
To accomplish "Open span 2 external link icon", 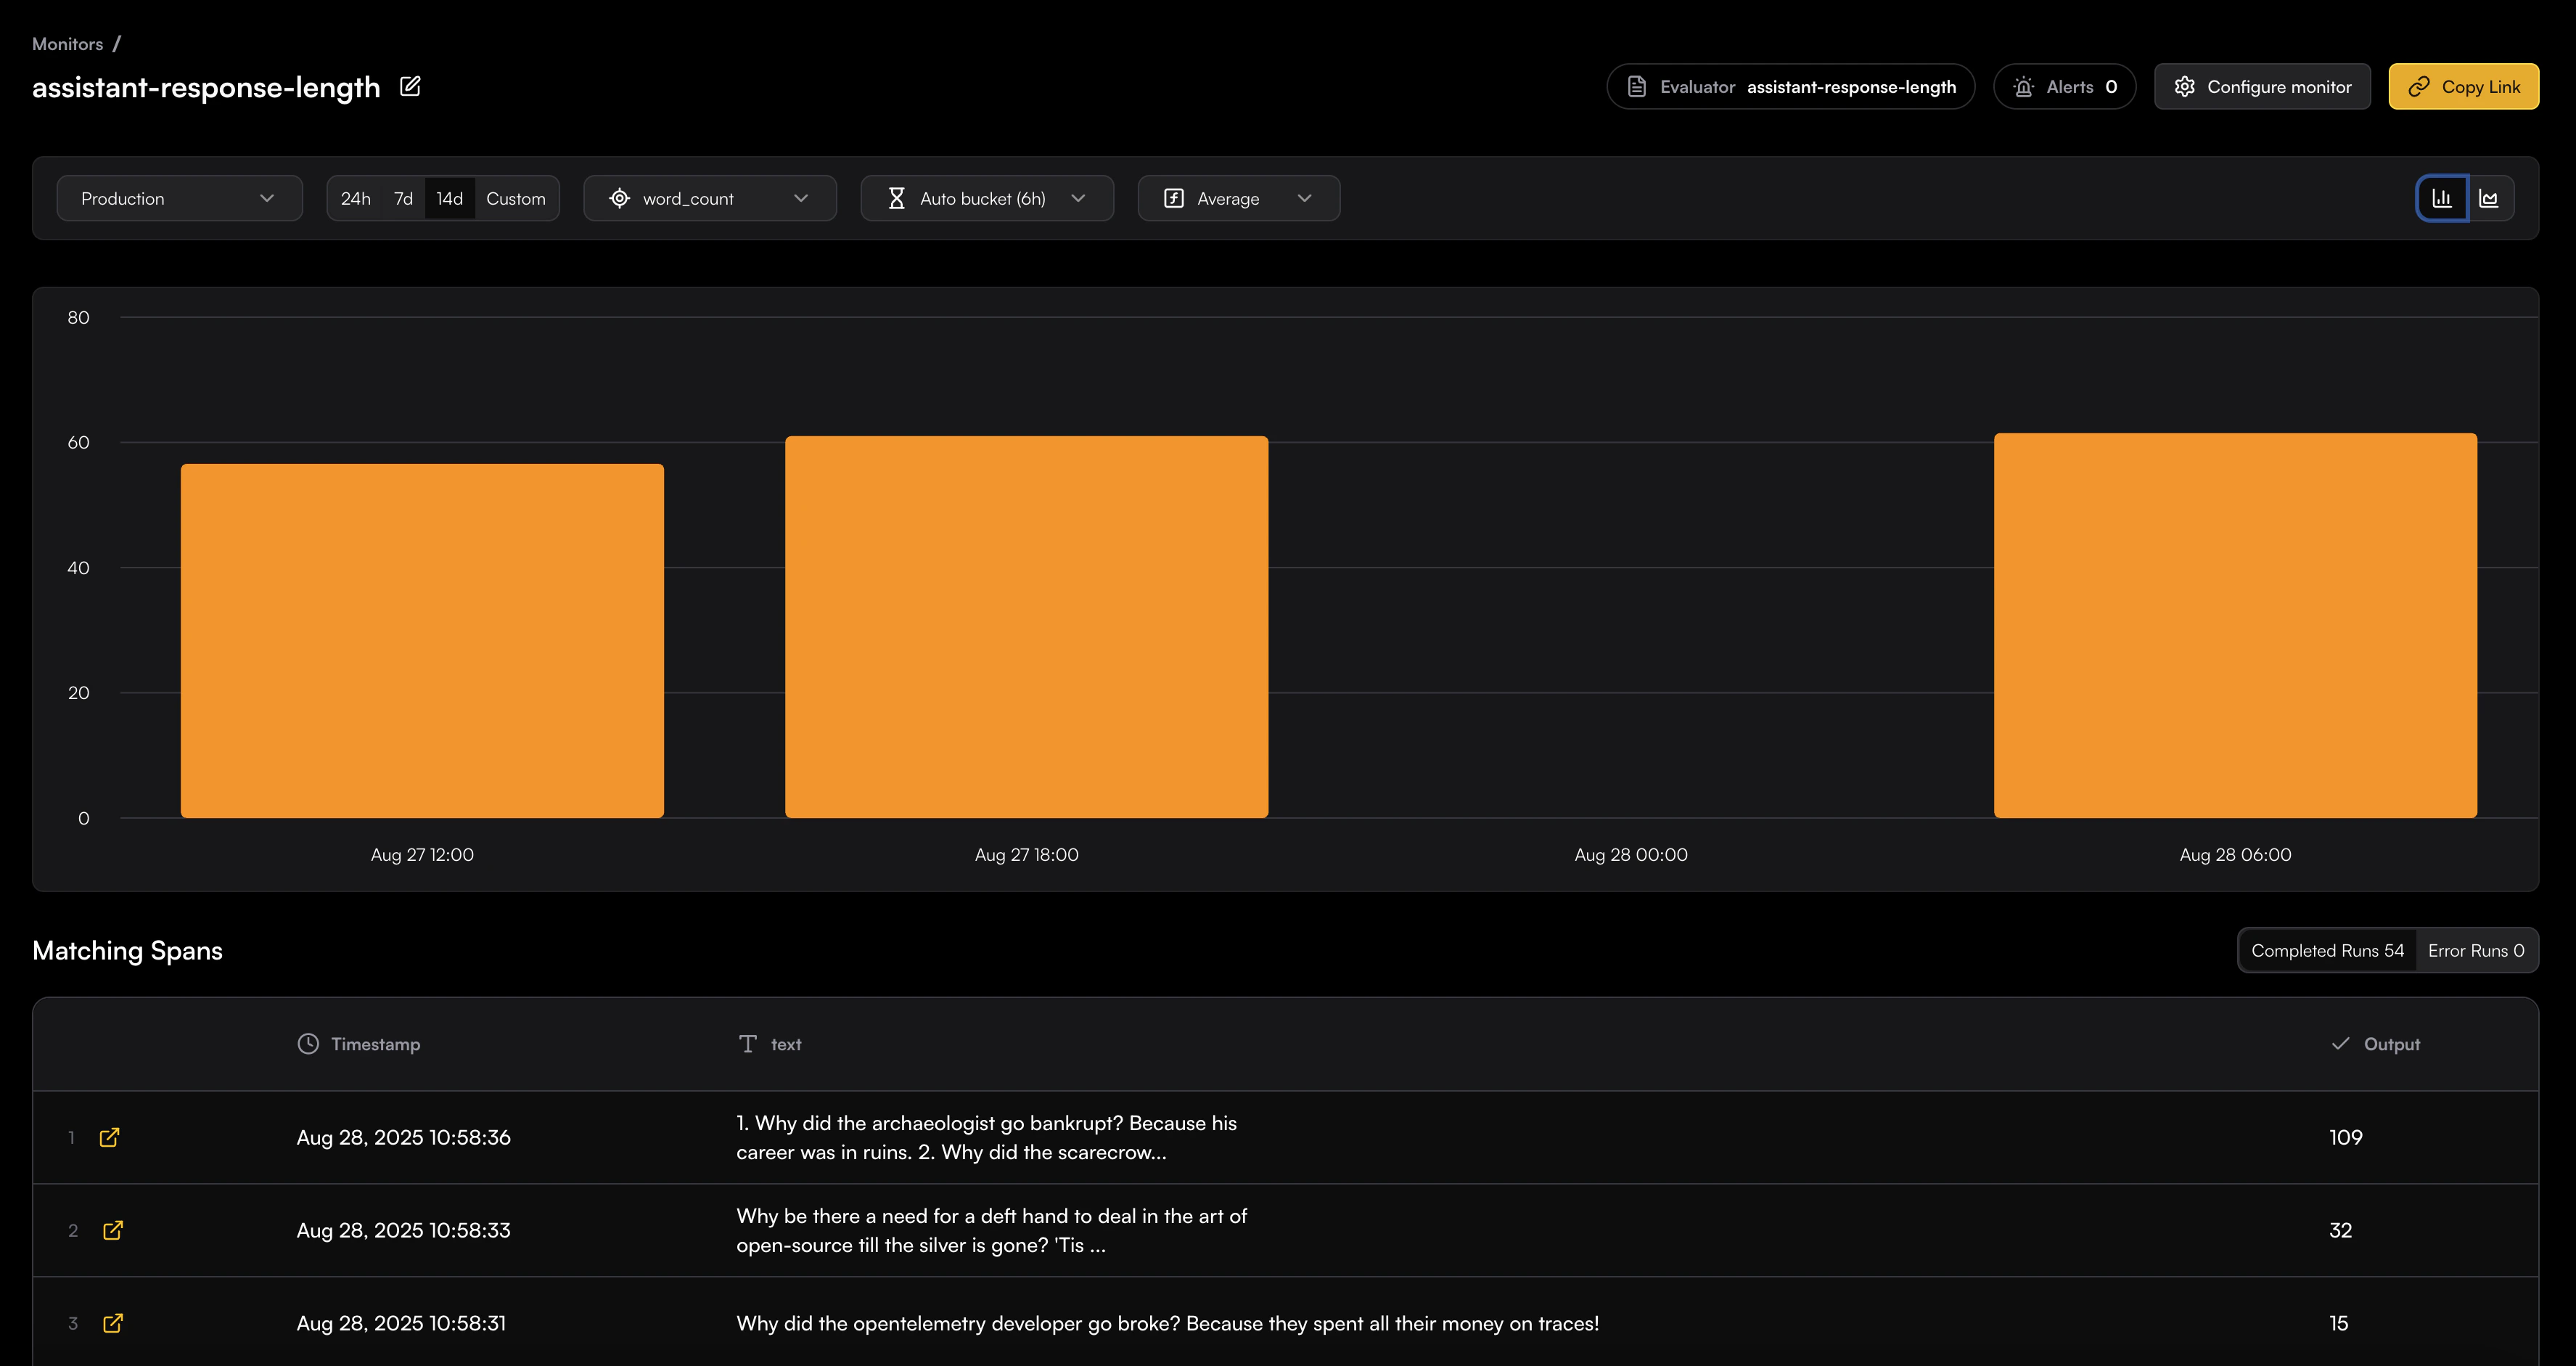I will (x=113, y=1230).
